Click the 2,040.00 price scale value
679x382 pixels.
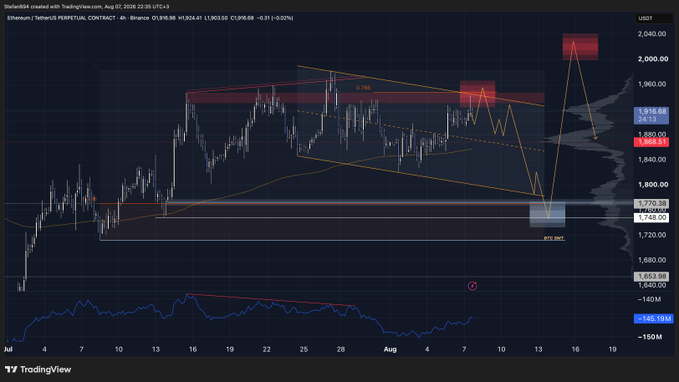click(x=652, y=34)
